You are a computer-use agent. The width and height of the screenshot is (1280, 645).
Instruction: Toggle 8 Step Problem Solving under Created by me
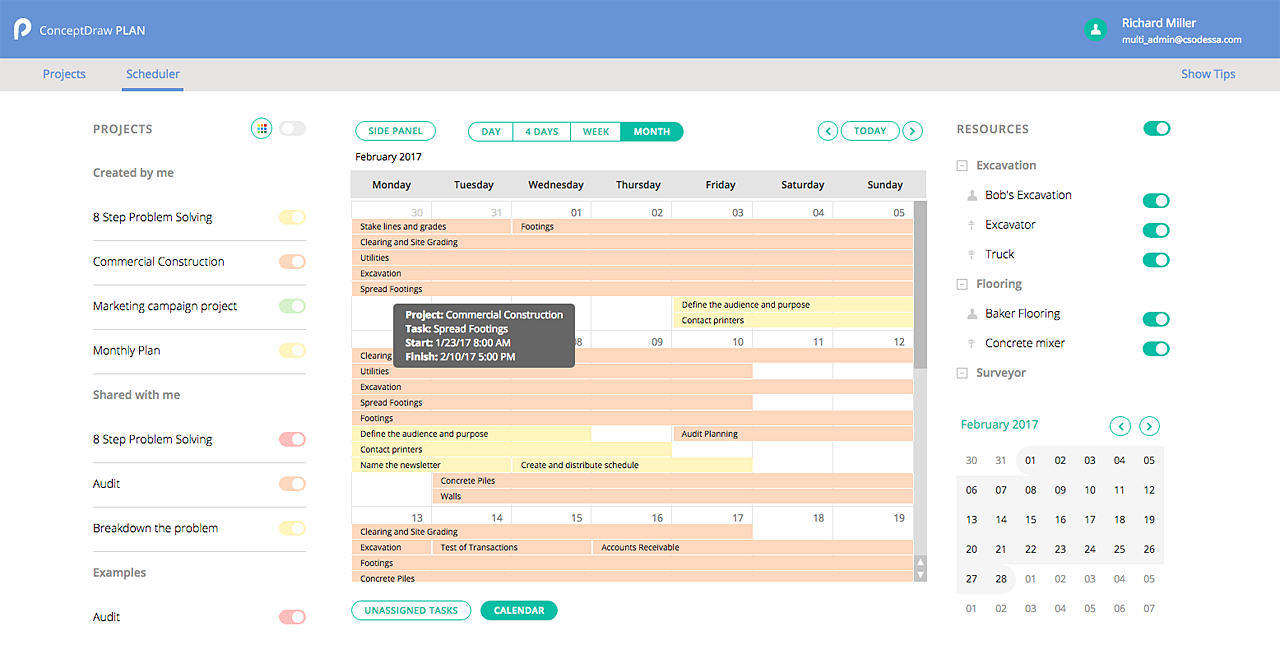(292, 217)
